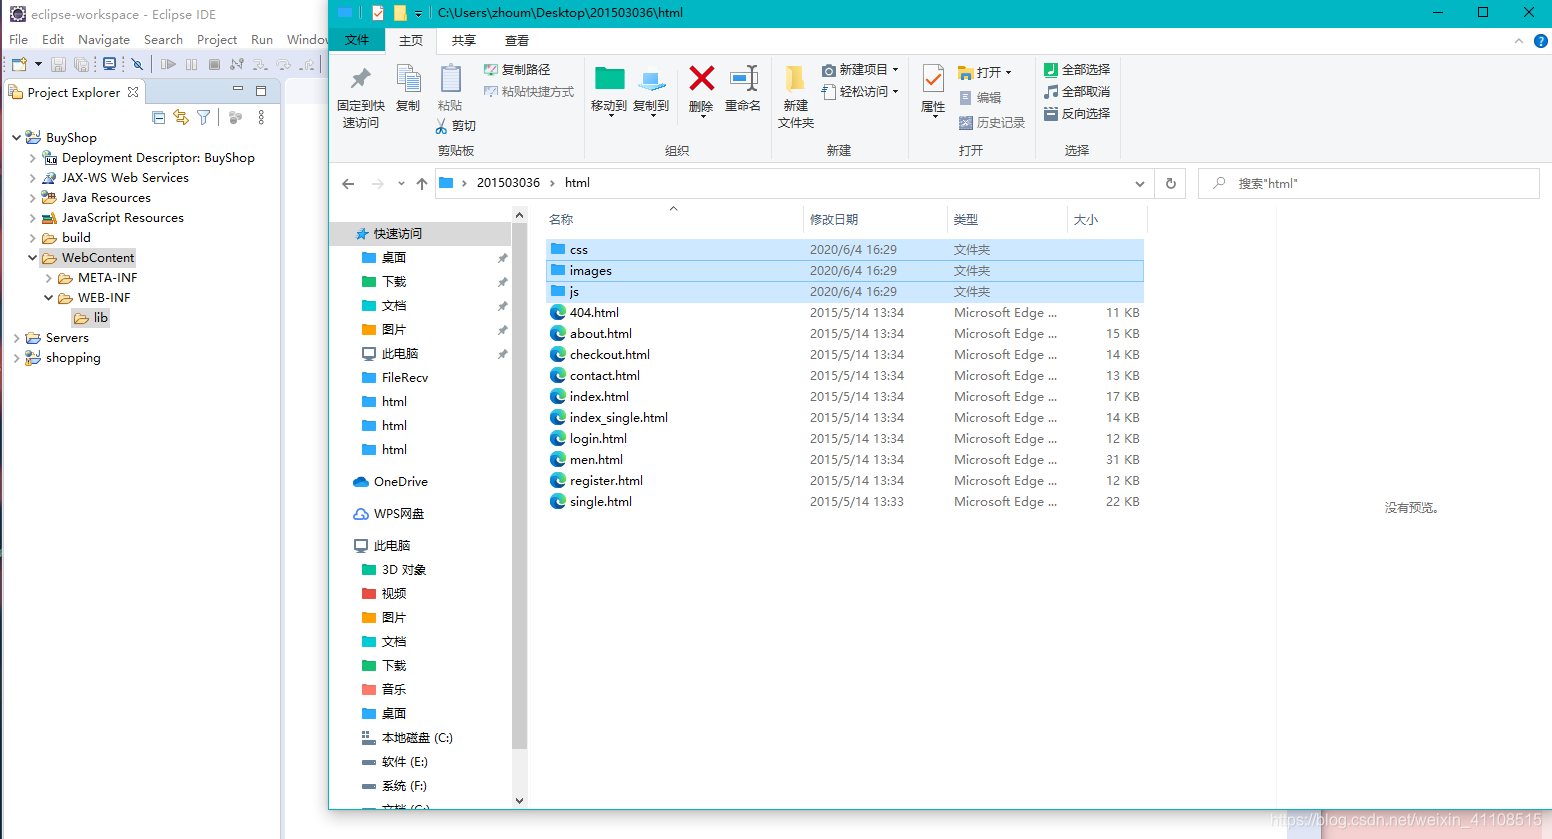Go up one folder with the up arrow
The height and width of the screenshot is (839, 1552).
[x=422, y=183]
